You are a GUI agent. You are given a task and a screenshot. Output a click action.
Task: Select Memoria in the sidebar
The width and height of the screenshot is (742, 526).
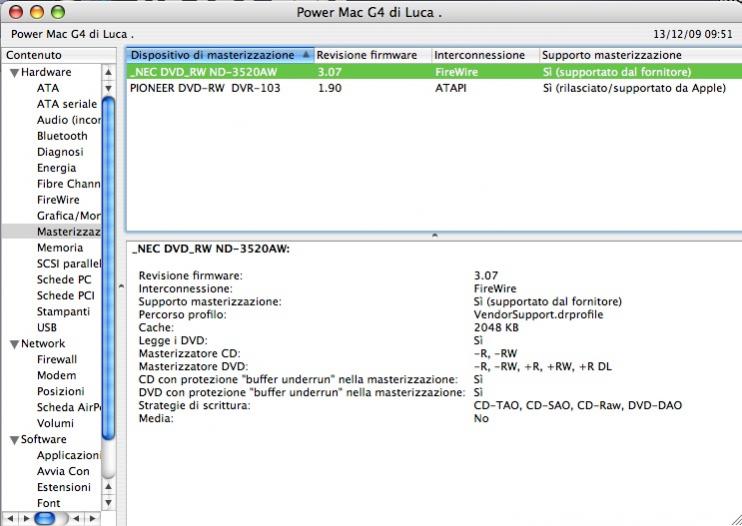pyautogui.click(x=60, y=248)
